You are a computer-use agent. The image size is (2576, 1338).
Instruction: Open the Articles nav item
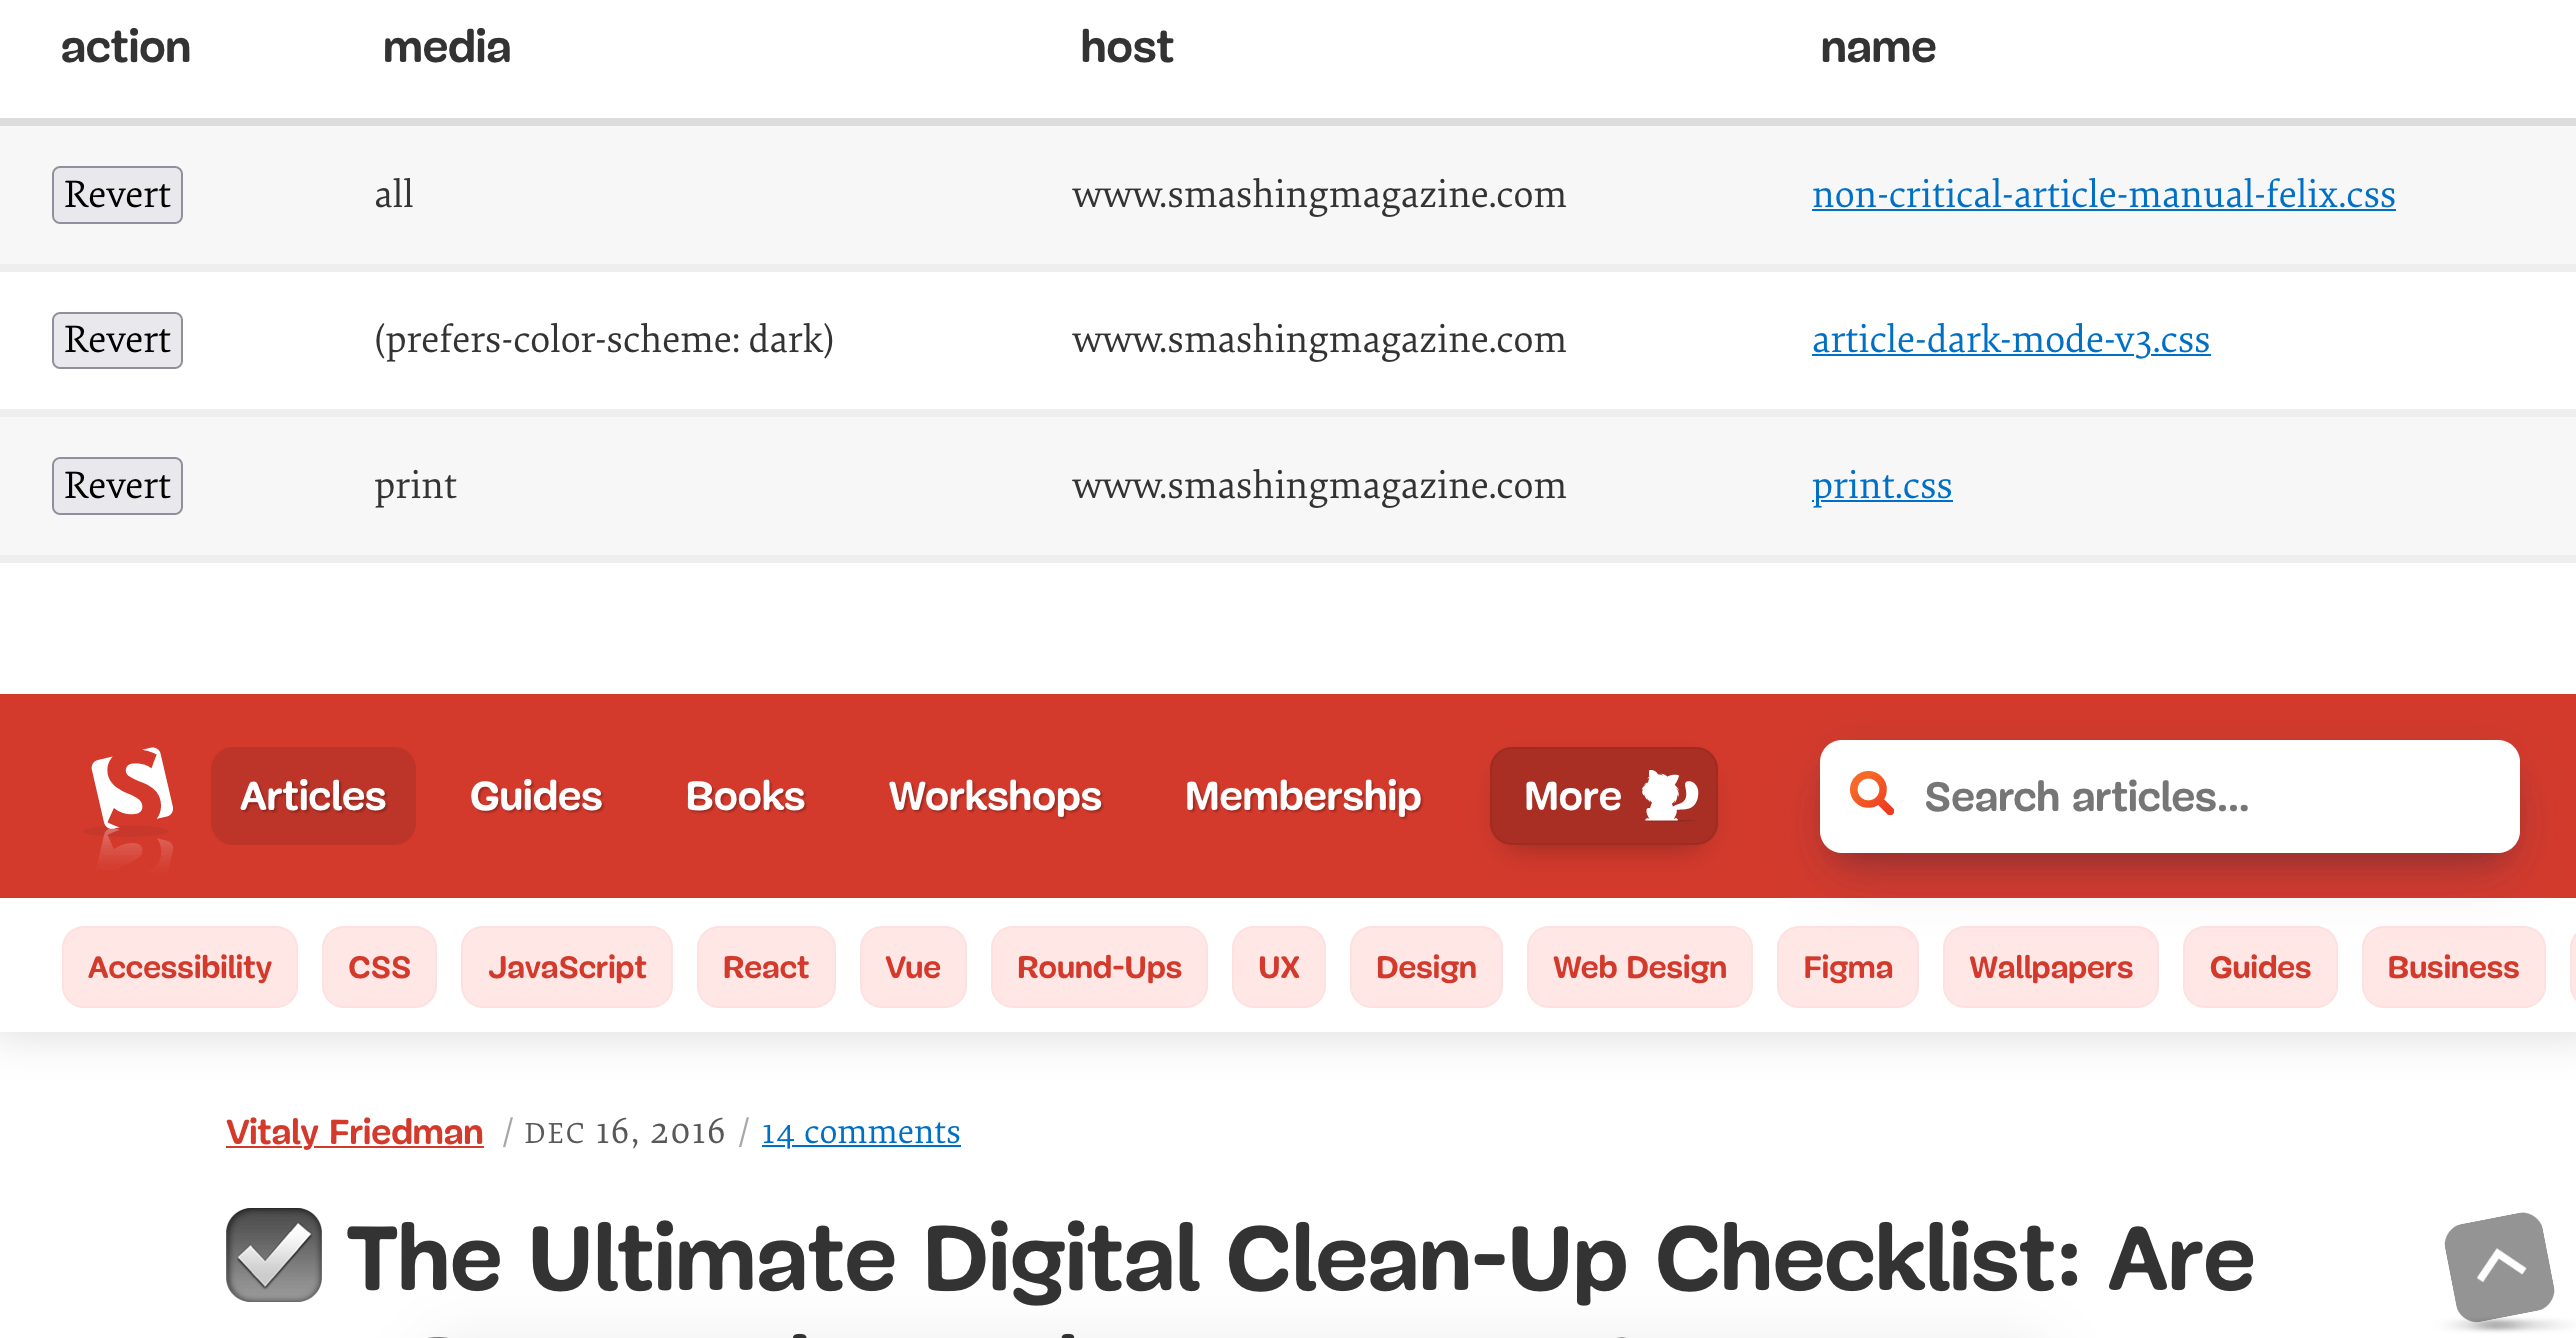point(313,796)
